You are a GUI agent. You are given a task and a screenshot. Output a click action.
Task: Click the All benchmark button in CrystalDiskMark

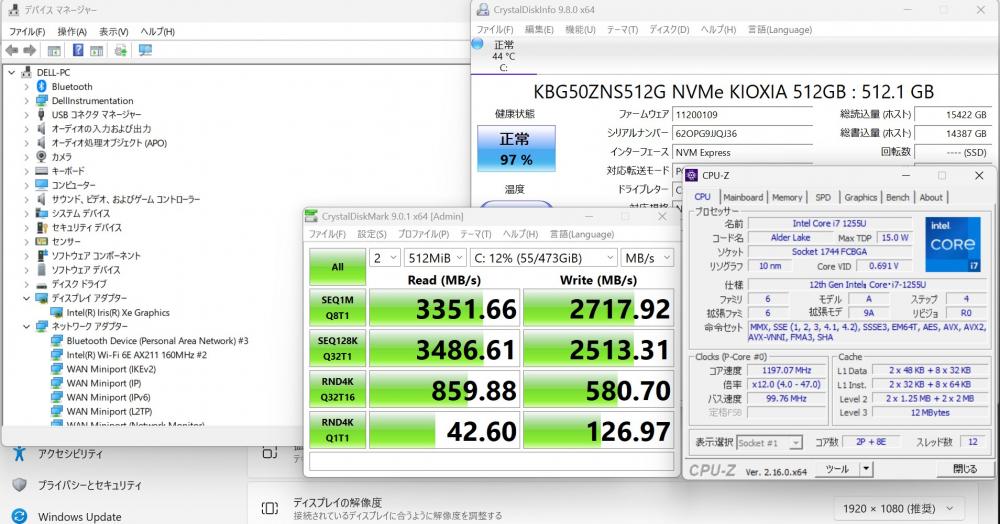337,266
